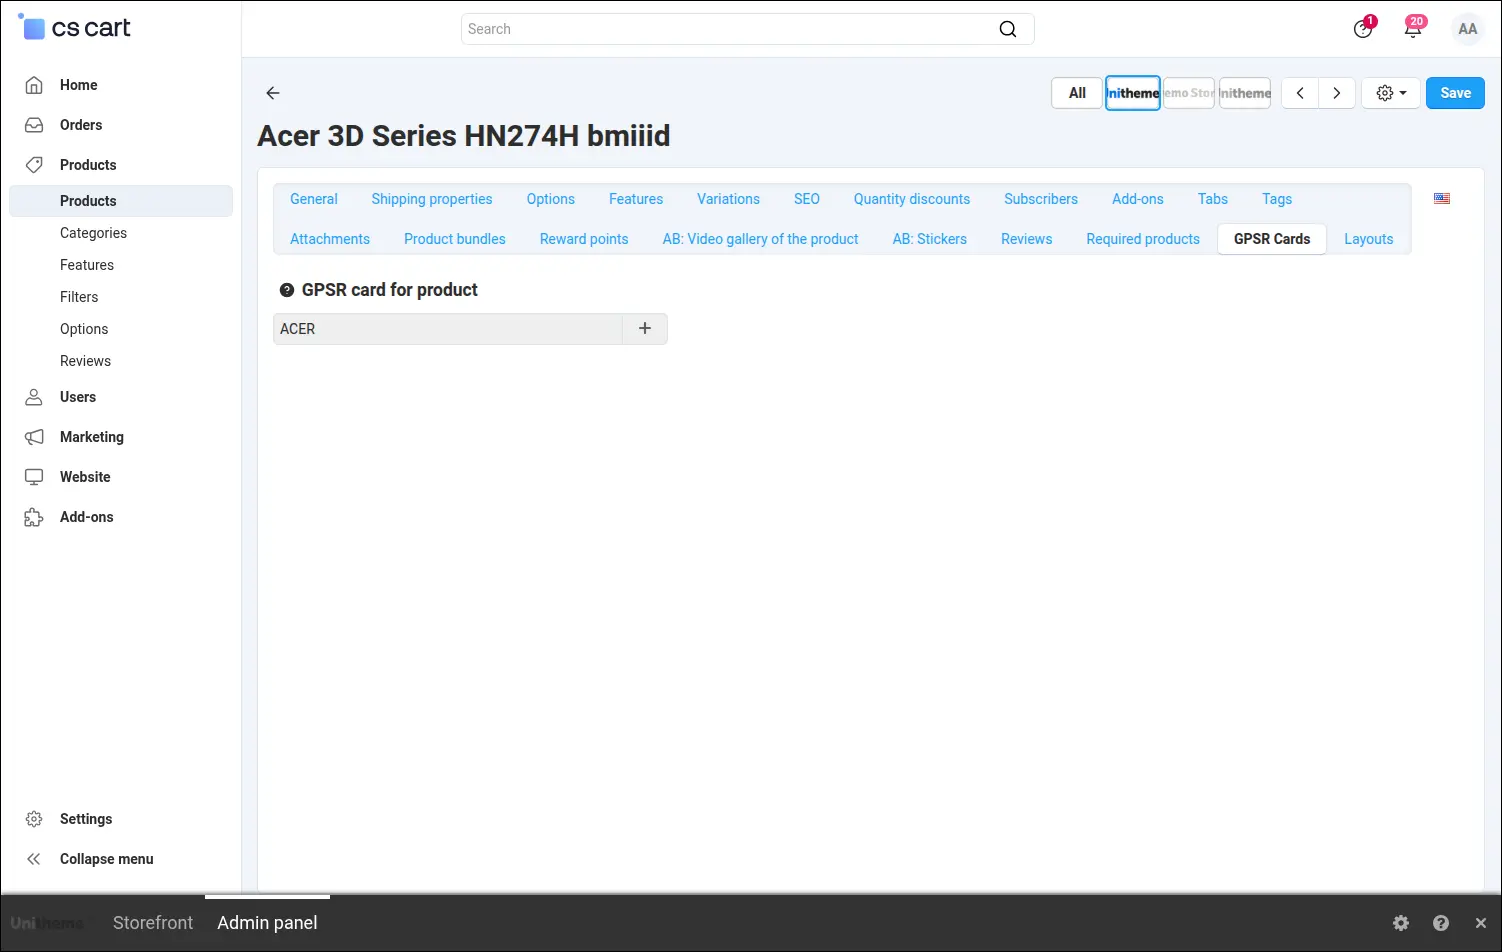Open the General tab
1502x952 pixels.
[x=314, y=199]
